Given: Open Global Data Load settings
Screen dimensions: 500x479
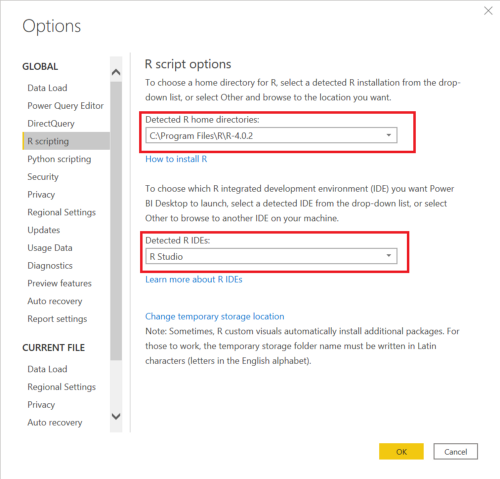Looking at the screenshot, I should [x=47, y=88].
